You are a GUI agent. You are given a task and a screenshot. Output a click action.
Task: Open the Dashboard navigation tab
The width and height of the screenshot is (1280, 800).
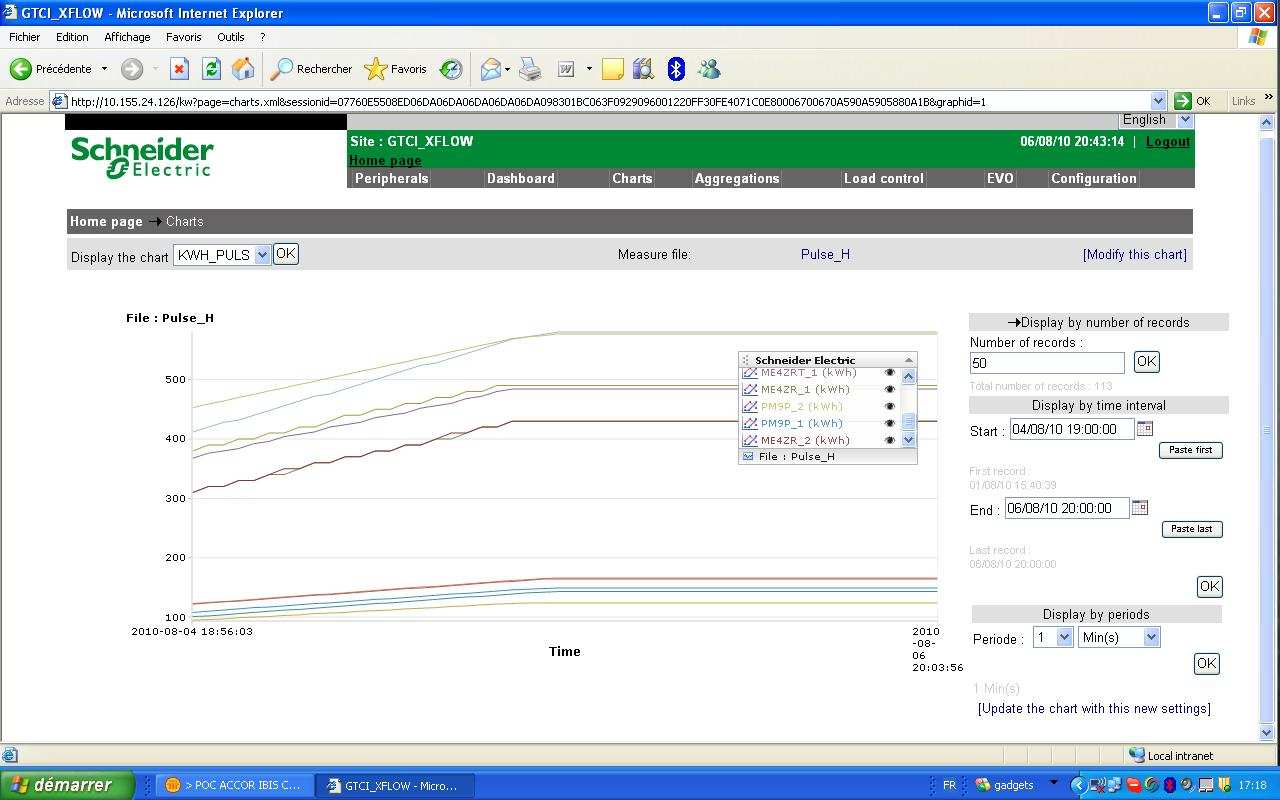coord(520,178)
